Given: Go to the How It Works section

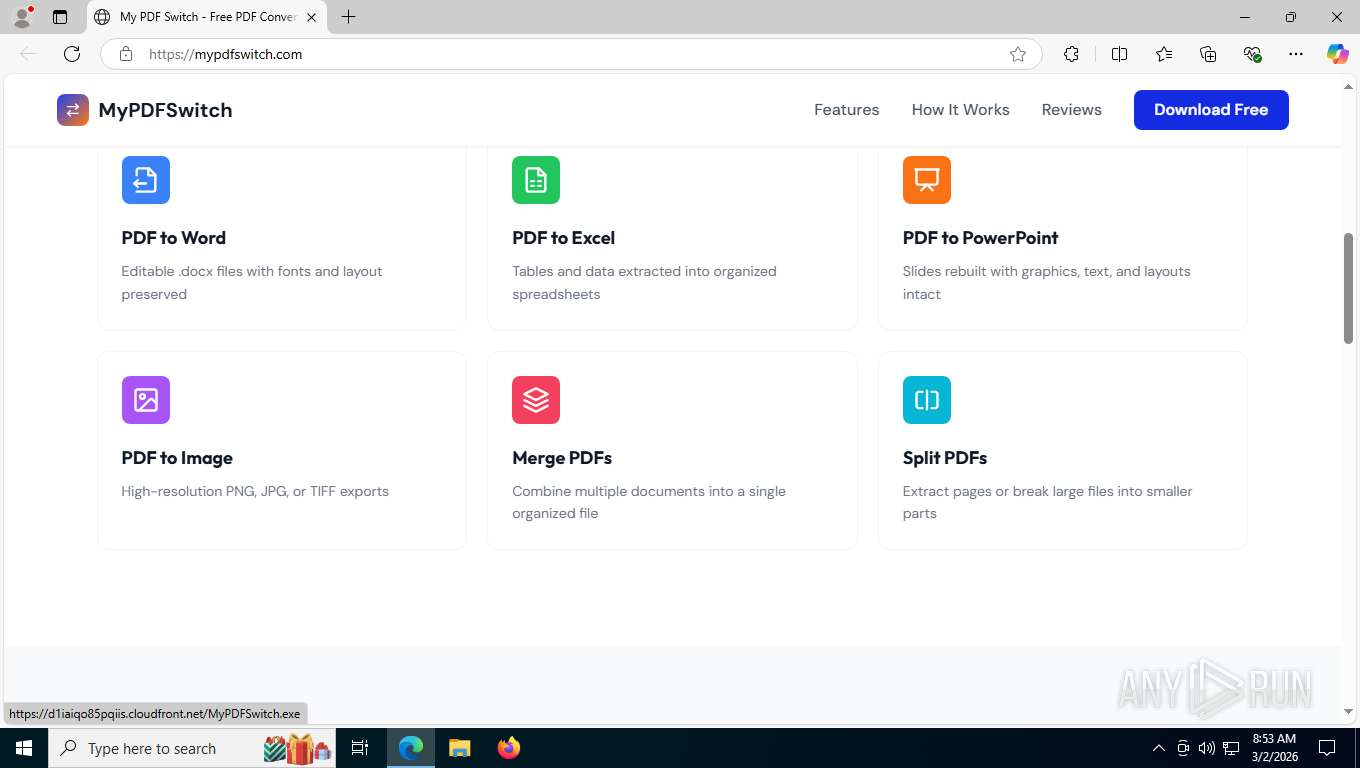Looking at the screenshot, I should click(x=961, y=110).
